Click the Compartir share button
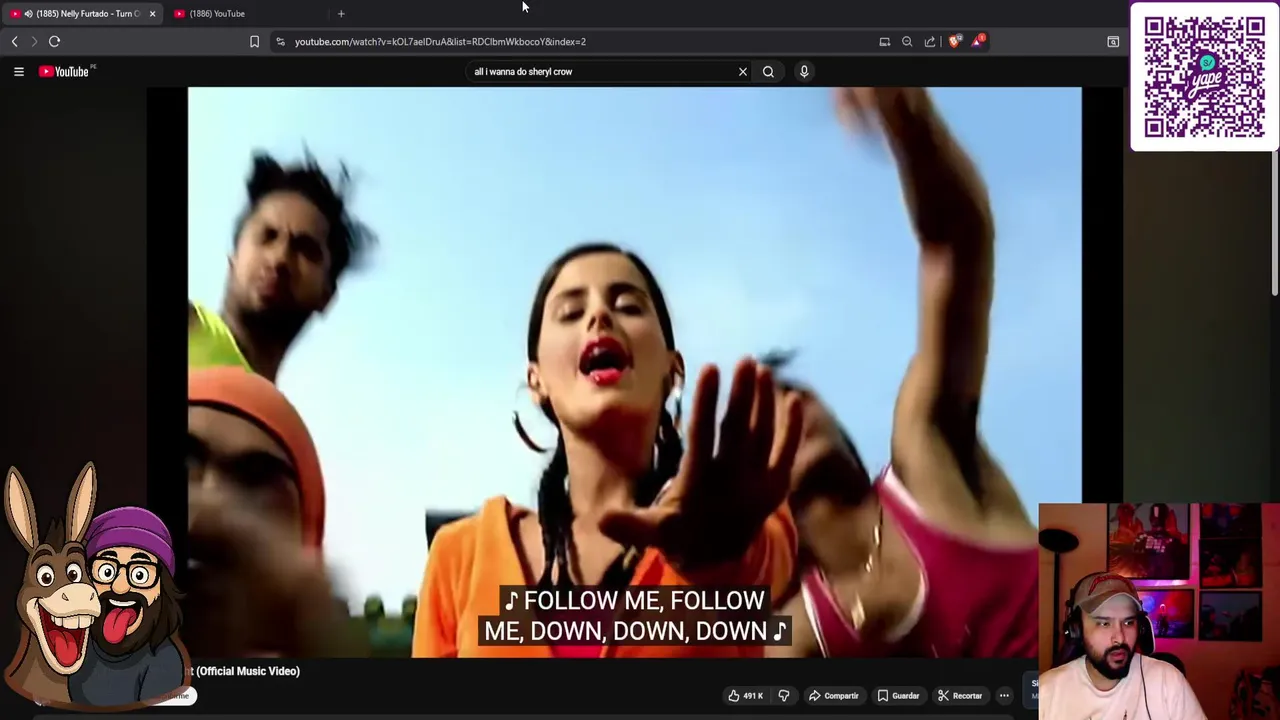The image size is (1280, 720). [x=833, y=696]
